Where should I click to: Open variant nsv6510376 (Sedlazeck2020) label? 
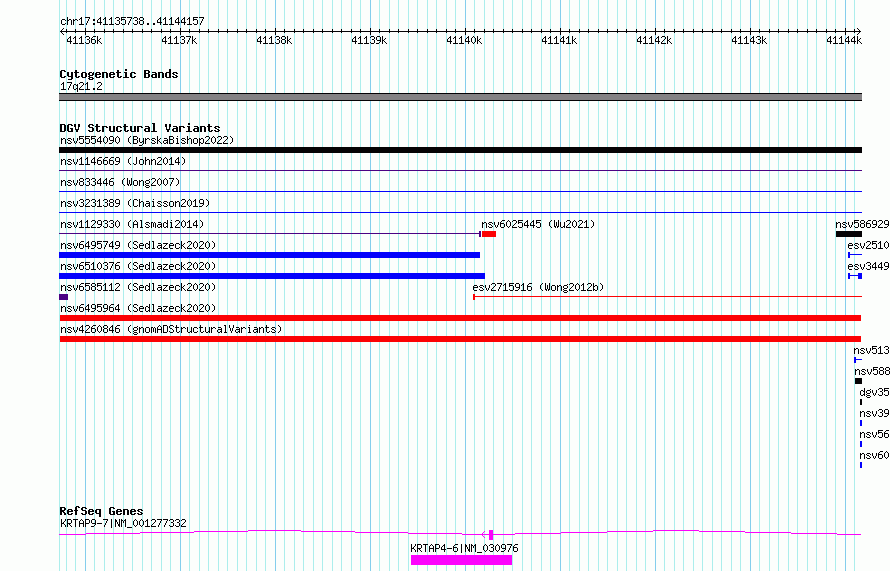[138, 266]
